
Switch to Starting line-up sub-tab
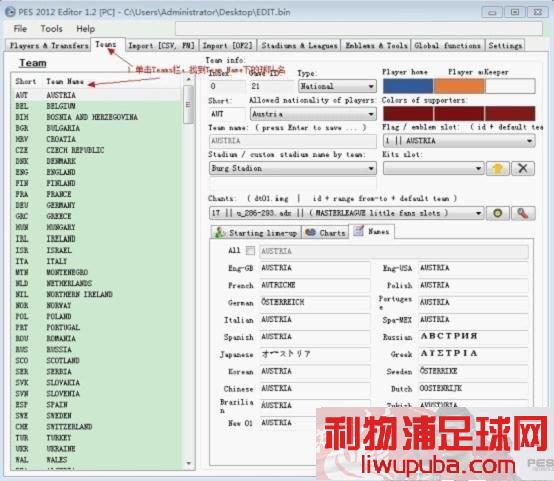click(x=256, y=233)
